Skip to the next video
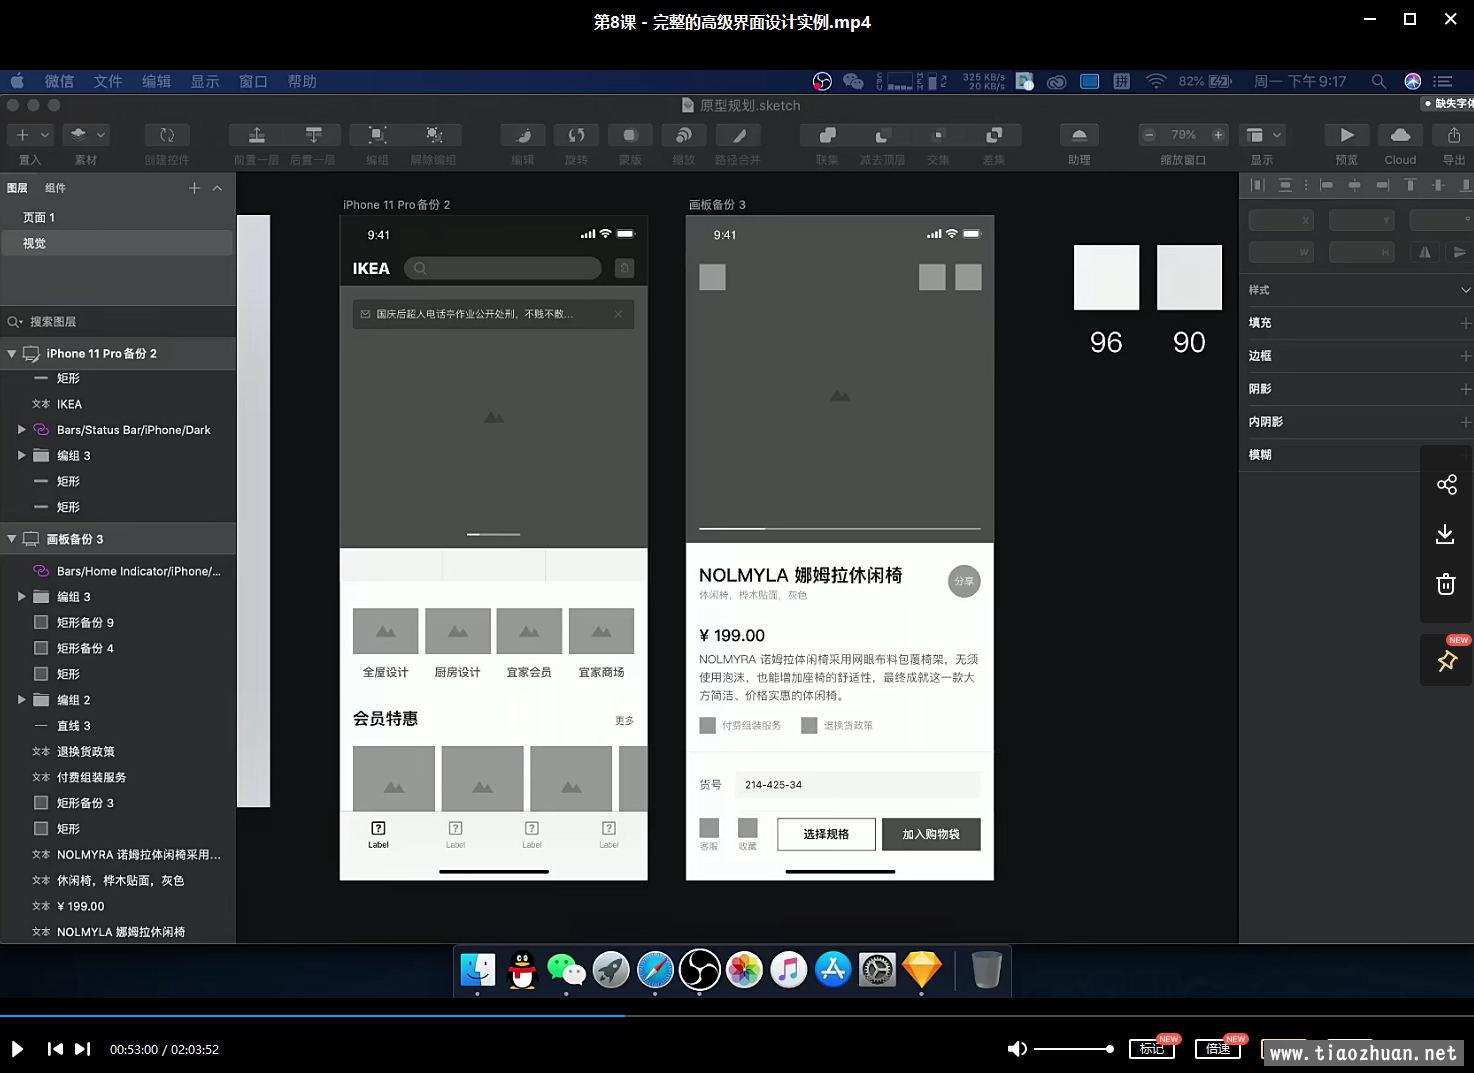The width and height of the screenshot is (1474, 1073). [82, 1049]
